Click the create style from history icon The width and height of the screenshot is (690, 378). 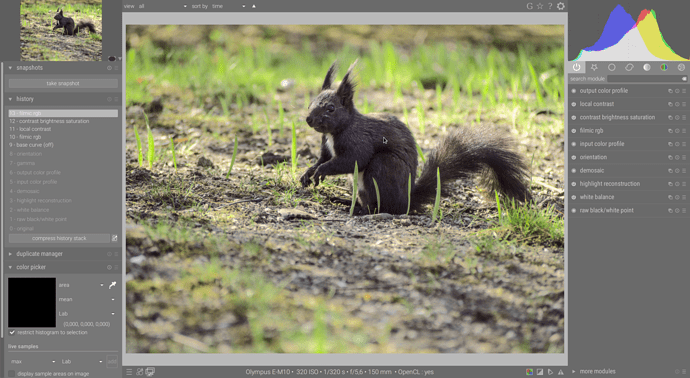click(114, 238)
